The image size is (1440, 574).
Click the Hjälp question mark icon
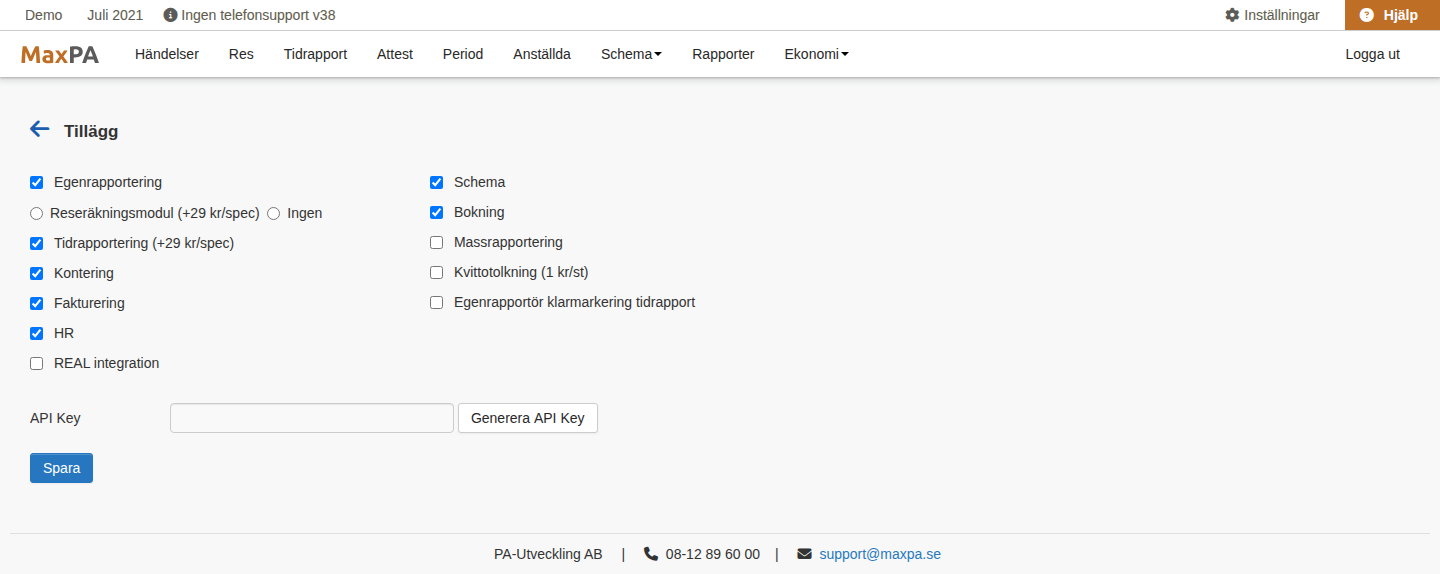(x=1366, y=15)
